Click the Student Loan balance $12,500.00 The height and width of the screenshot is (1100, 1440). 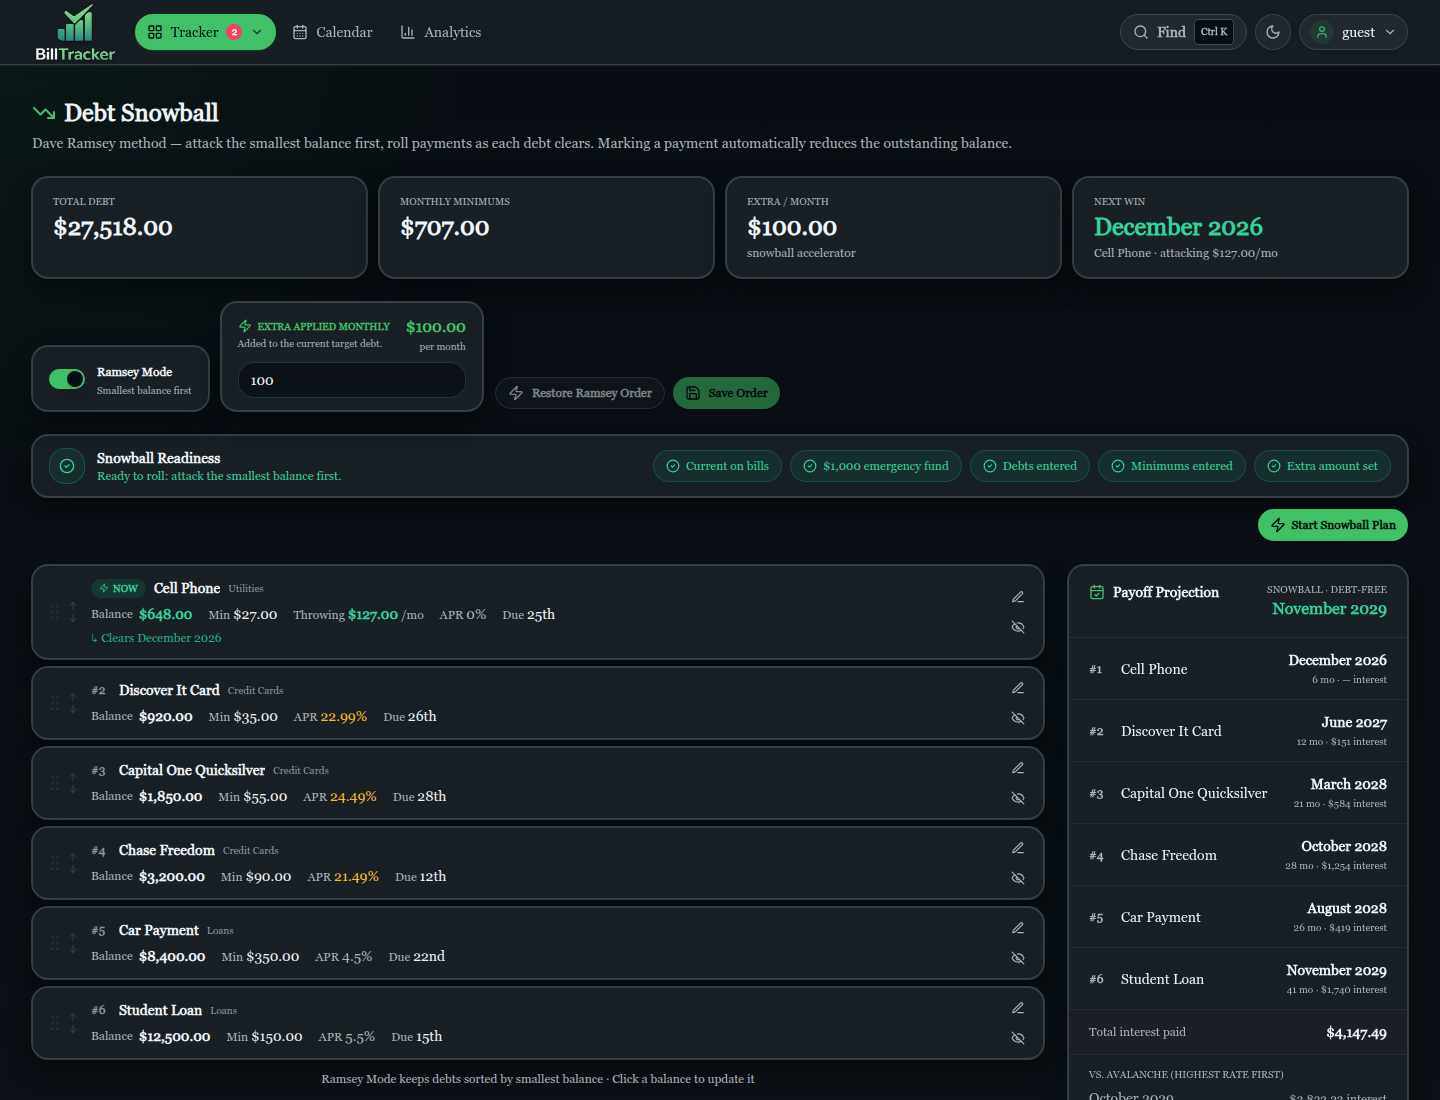tap(174, 1037)
